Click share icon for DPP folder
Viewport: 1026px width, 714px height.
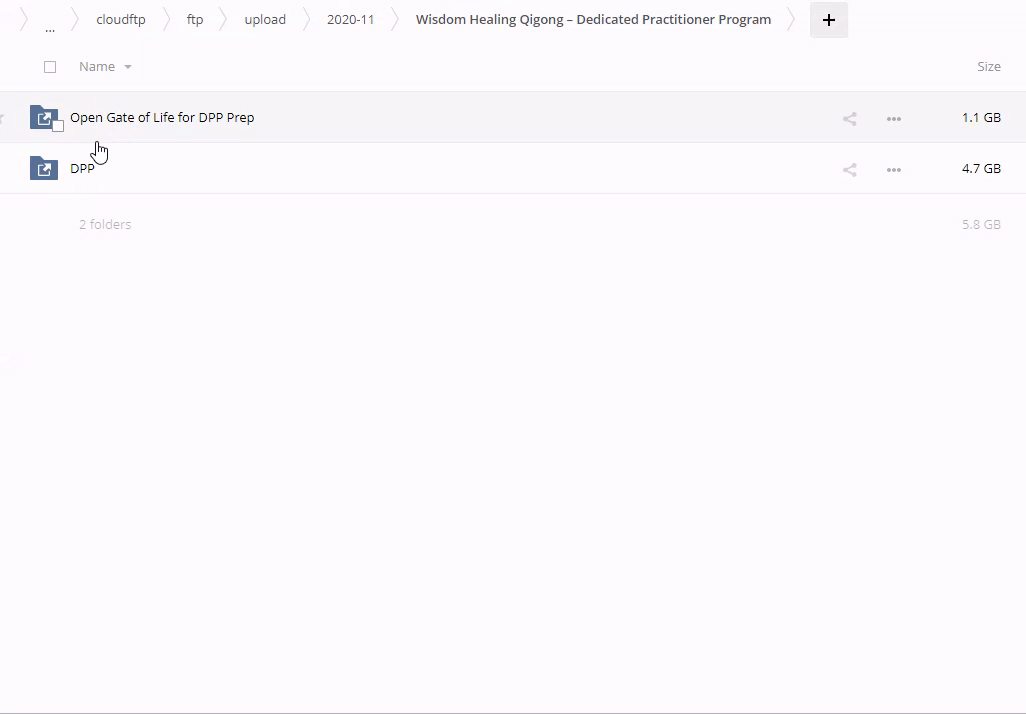pyautogui.click(x=849, y=169)
